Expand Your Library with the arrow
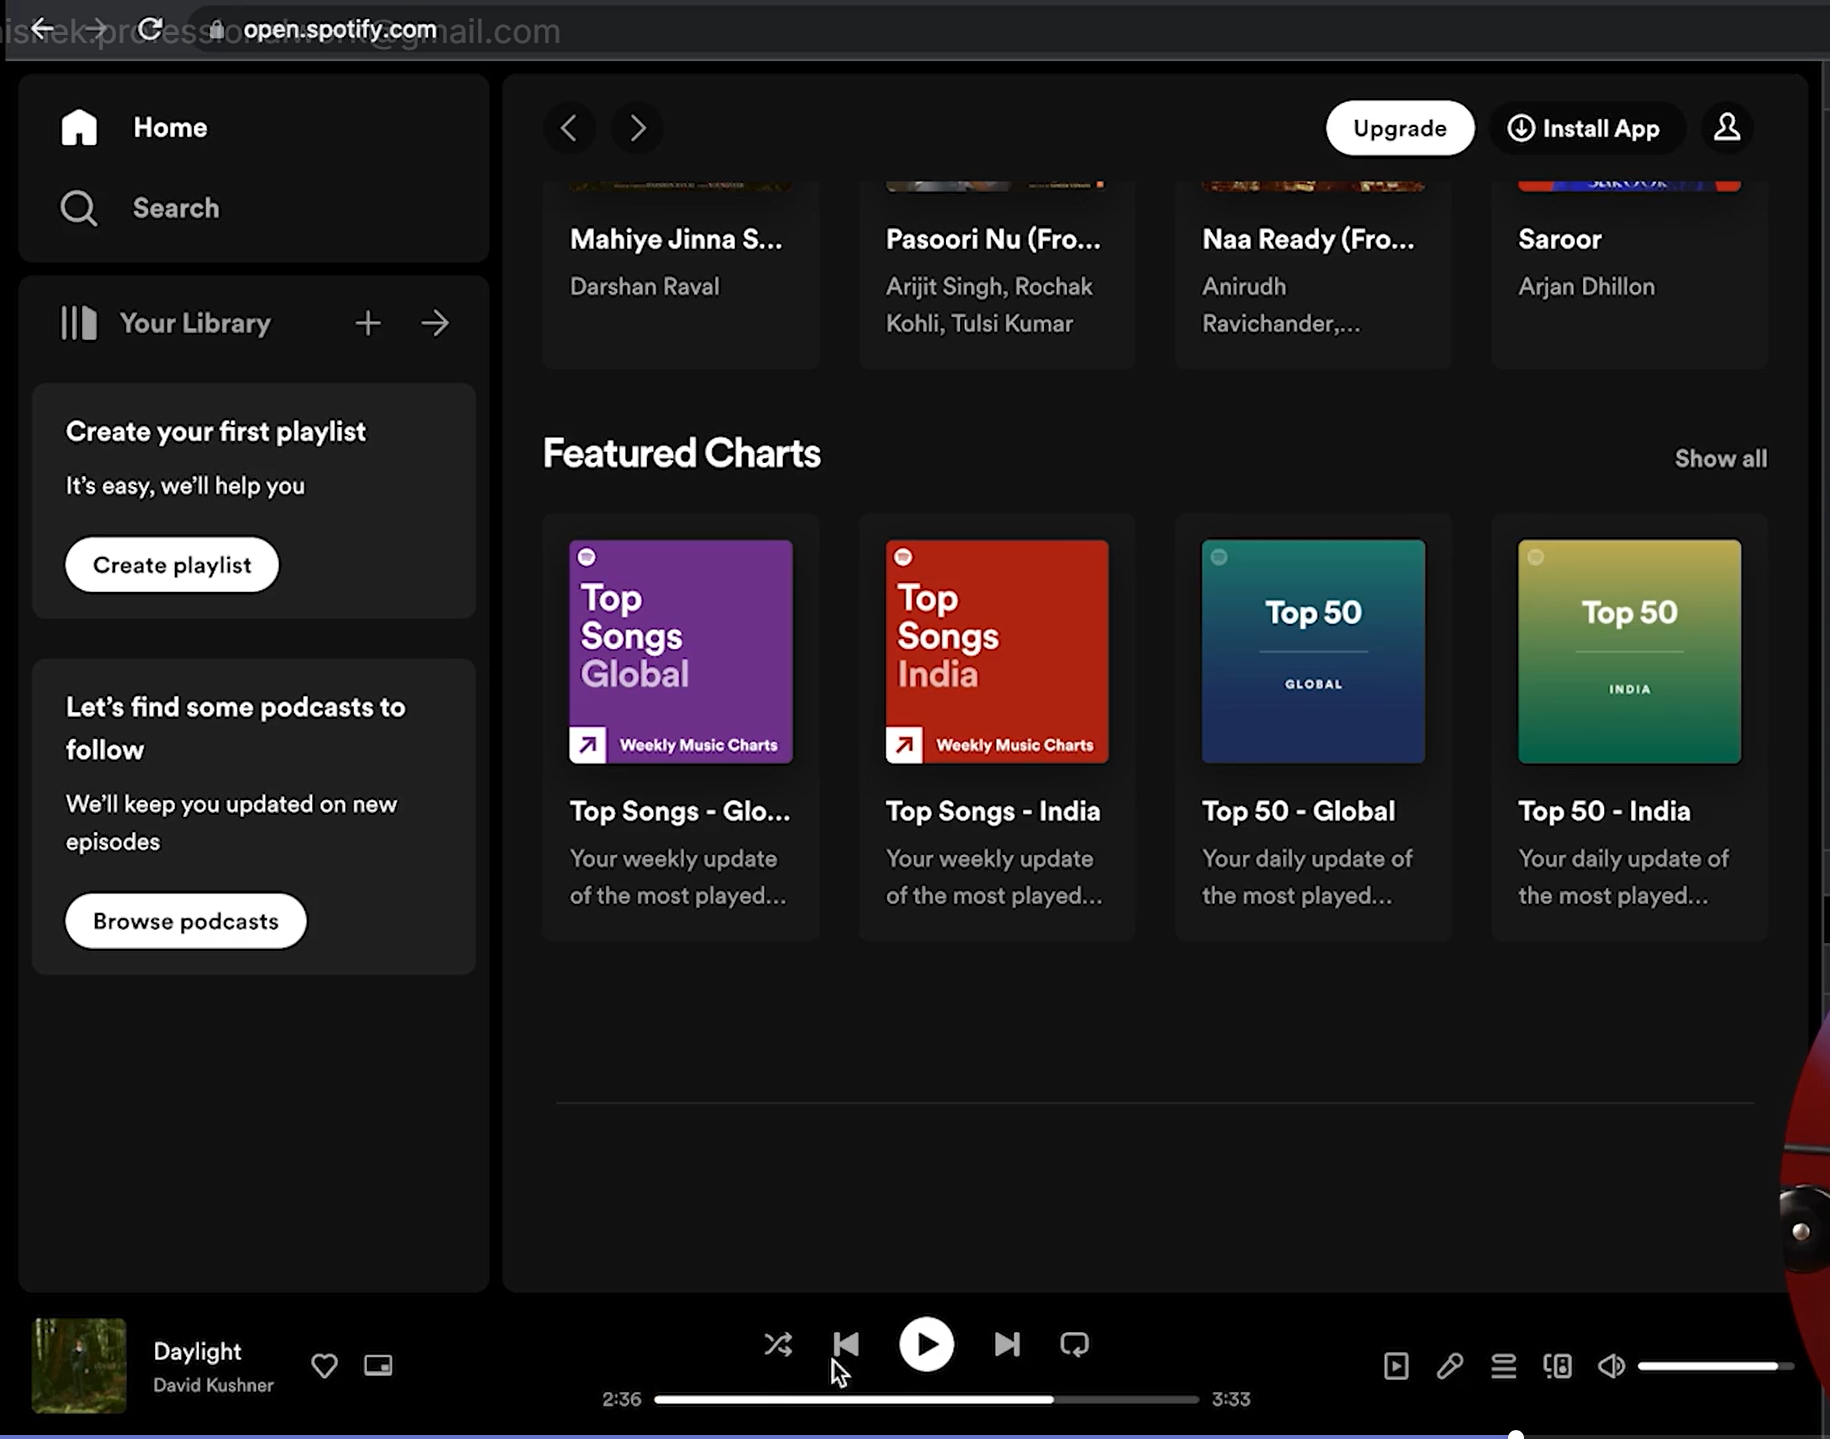Viewport: 1830px width, 1439px height. coord(435,323)
